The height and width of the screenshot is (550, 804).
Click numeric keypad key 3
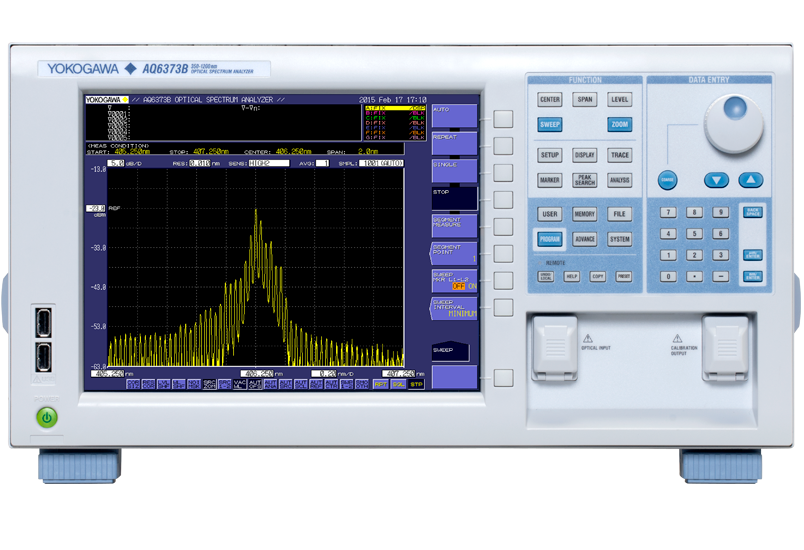coord(720,255)
